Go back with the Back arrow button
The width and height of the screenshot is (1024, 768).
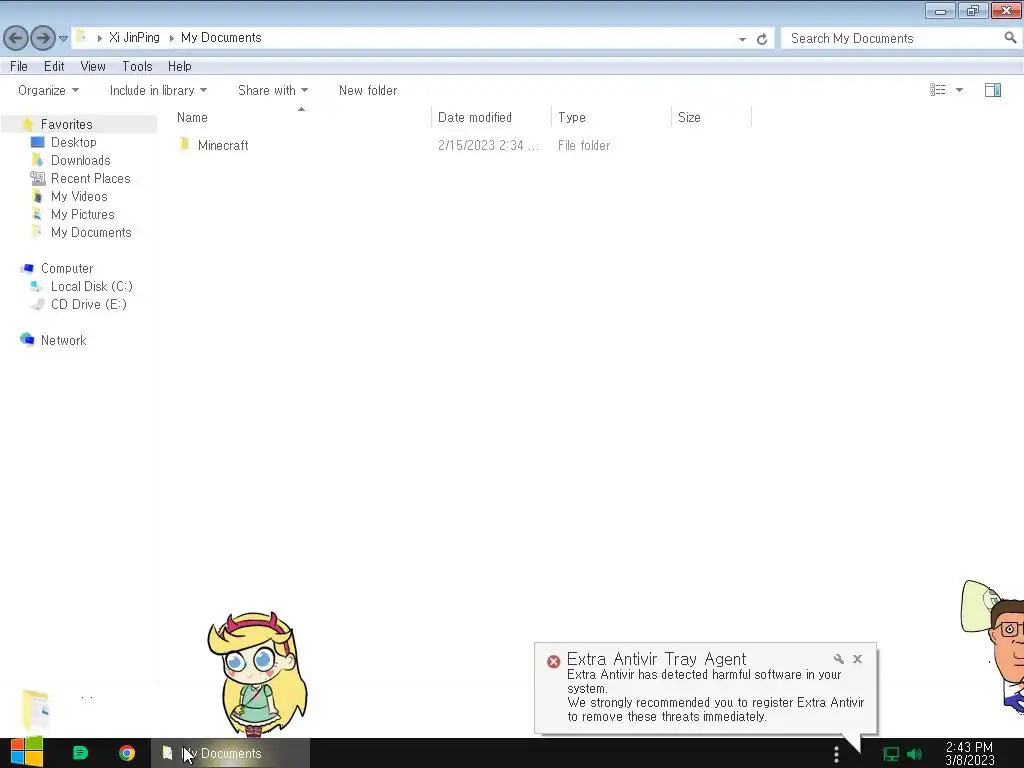click(16, 38)
